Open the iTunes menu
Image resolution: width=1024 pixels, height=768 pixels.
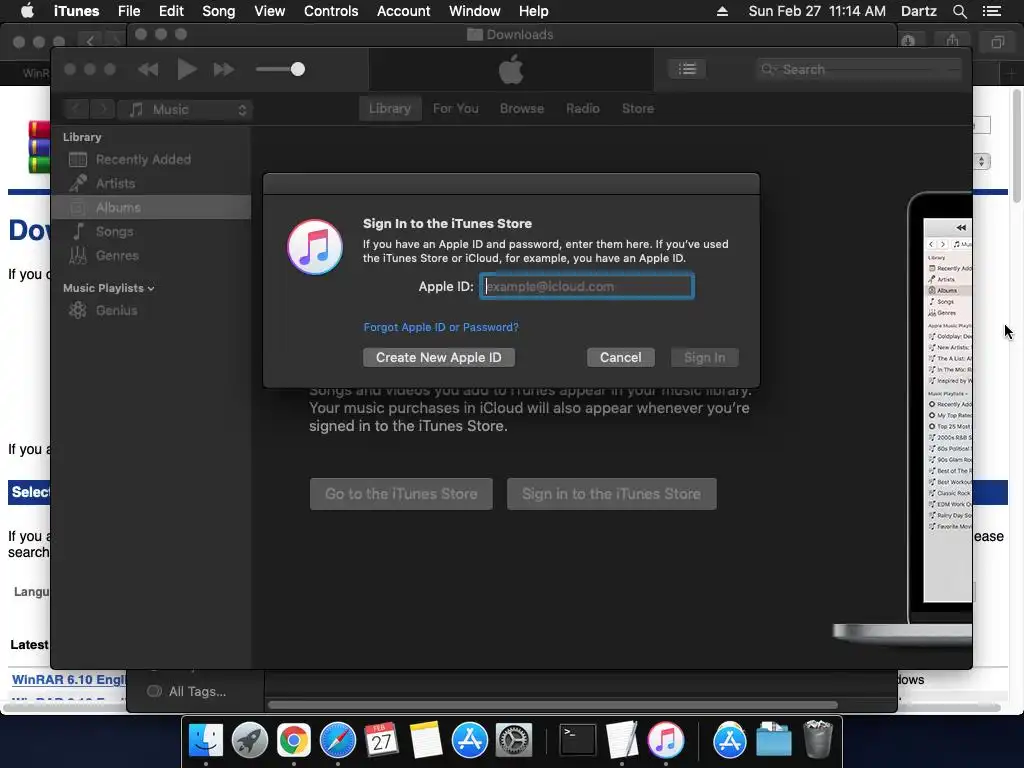tap(76, 11)
